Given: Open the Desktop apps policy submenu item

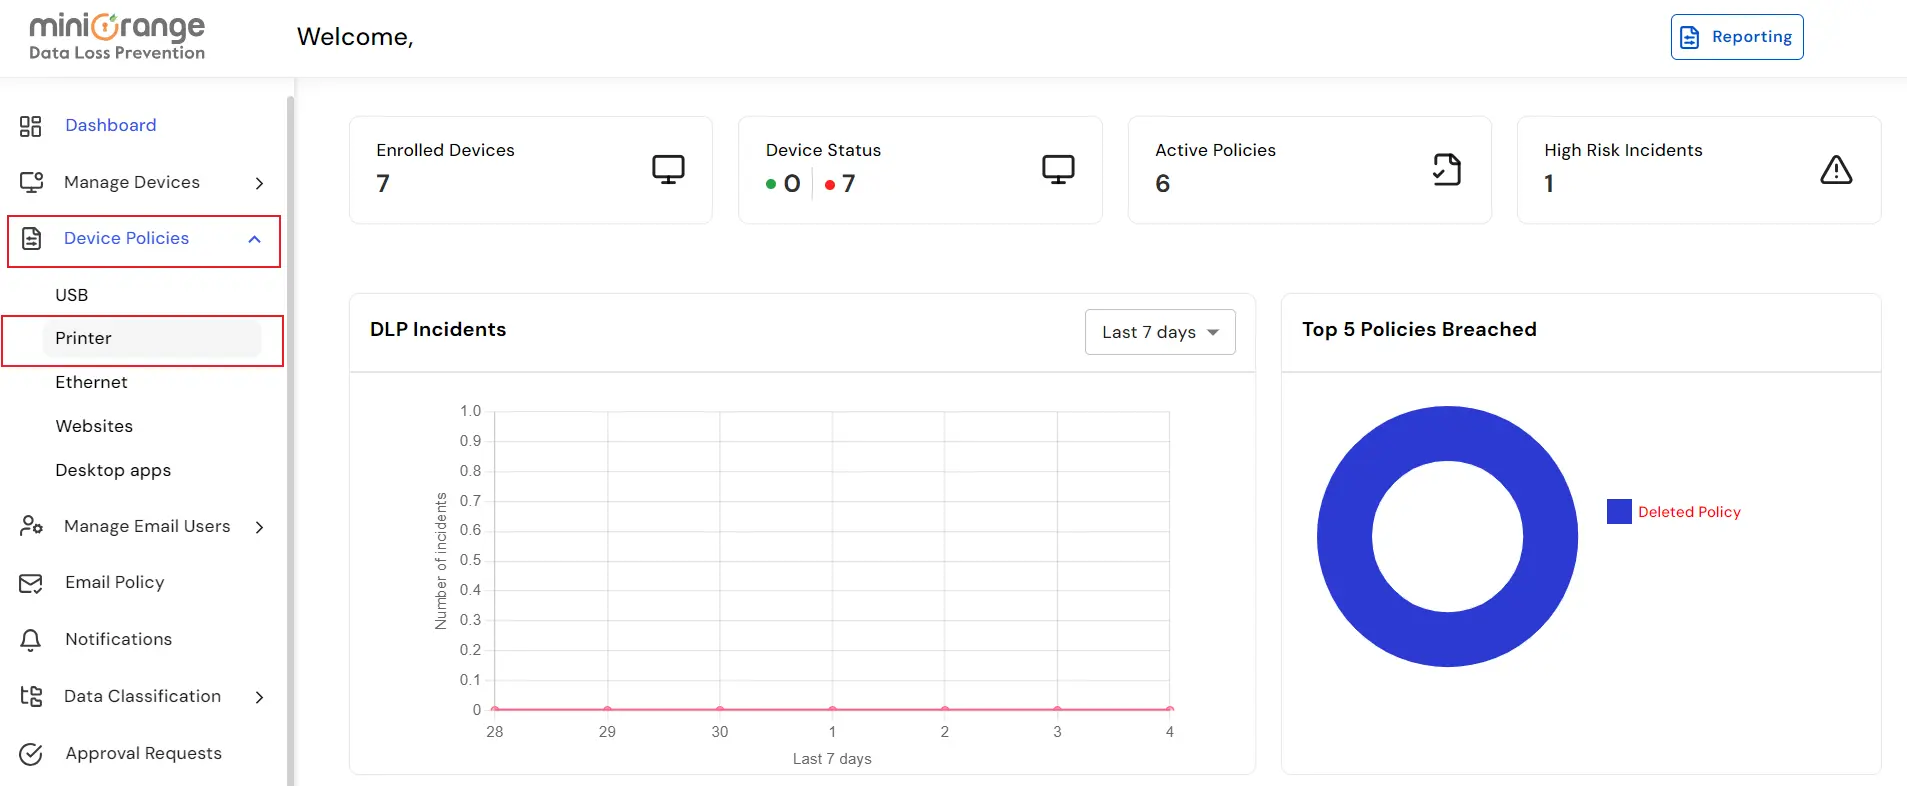Looking at the screenshot, I should (113, 470).
